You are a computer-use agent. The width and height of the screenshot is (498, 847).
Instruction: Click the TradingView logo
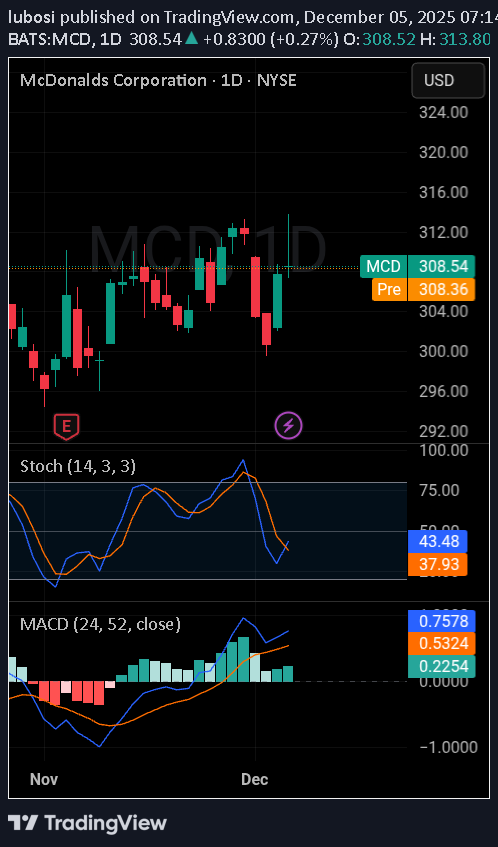pos(88,823)
